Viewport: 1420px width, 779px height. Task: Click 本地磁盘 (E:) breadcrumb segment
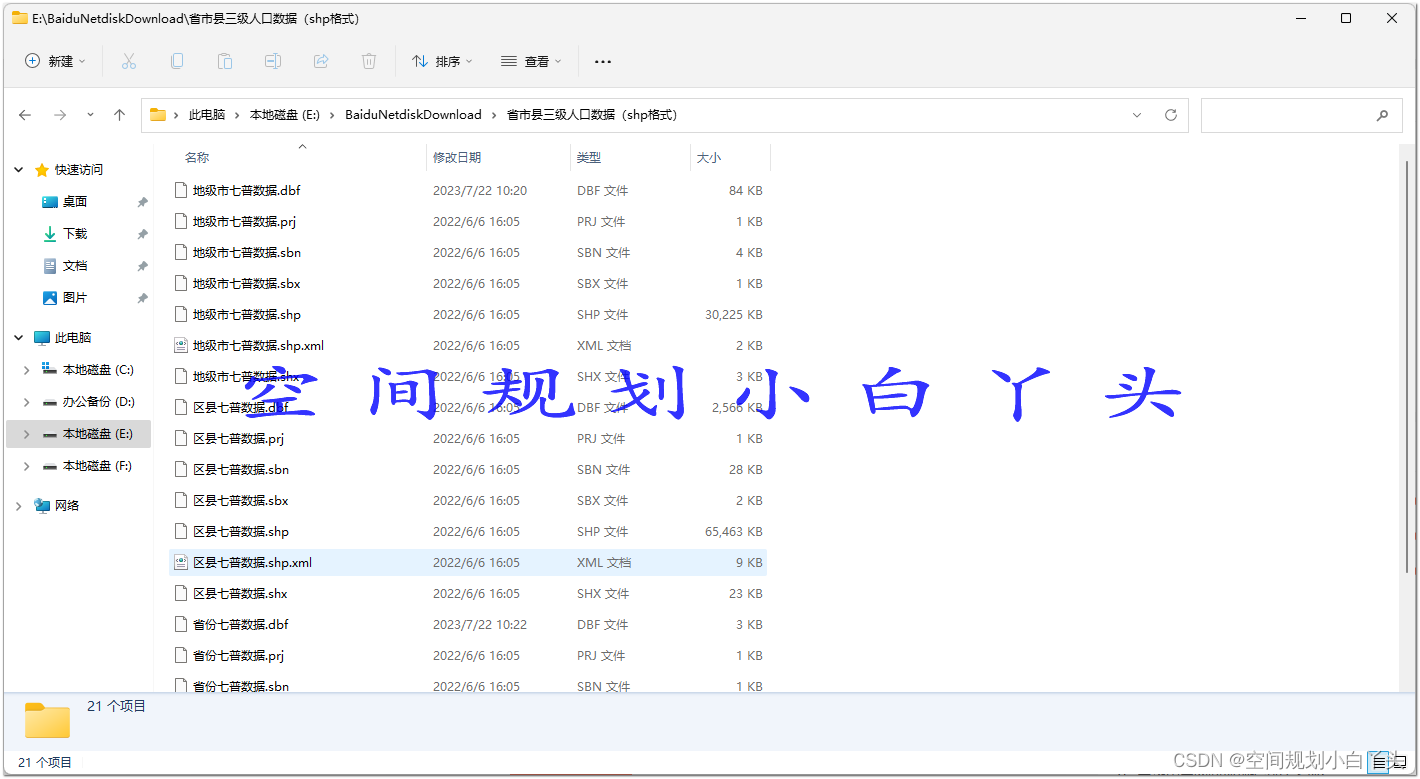click(x=285, y=115)
